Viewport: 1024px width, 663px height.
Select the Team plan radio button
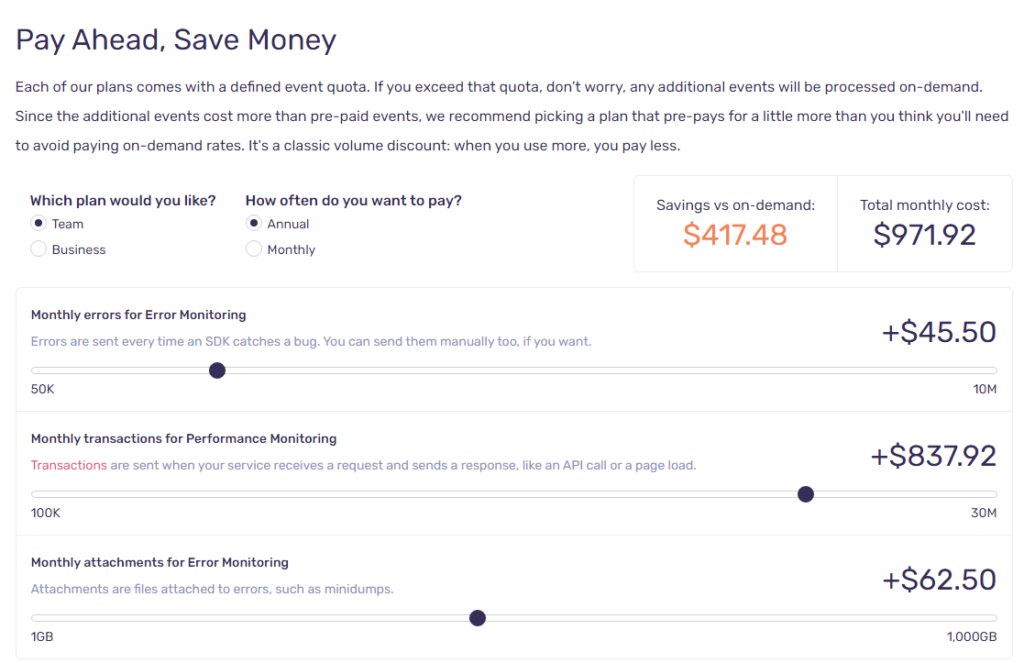(37, 223)
